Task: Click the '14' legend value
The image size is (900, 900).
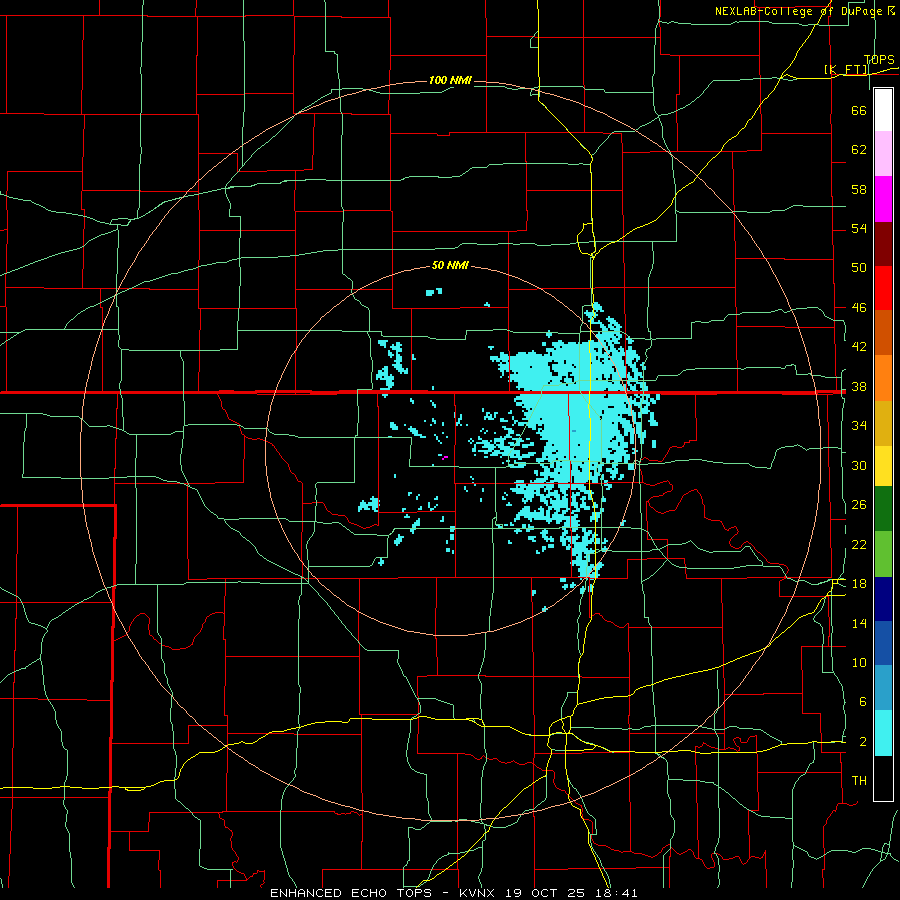Action: point(859,623)
